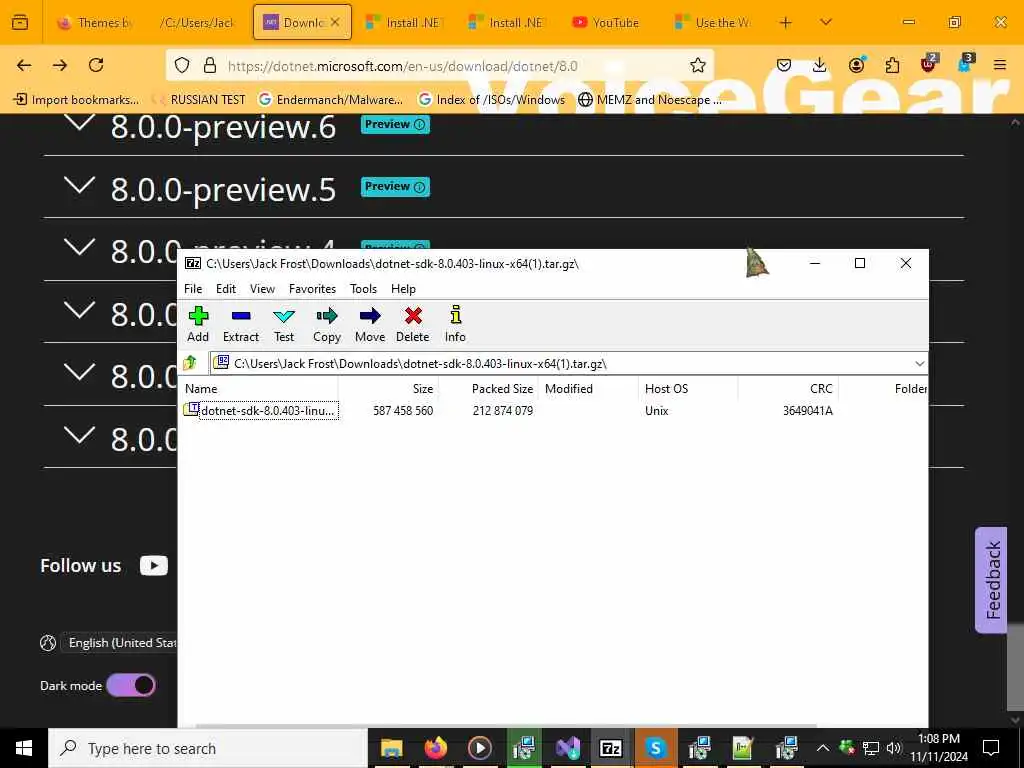Open the Firefox extensions puzzle icon
1024x768 pixels.
pyautogui.click(x=892, y=65)
